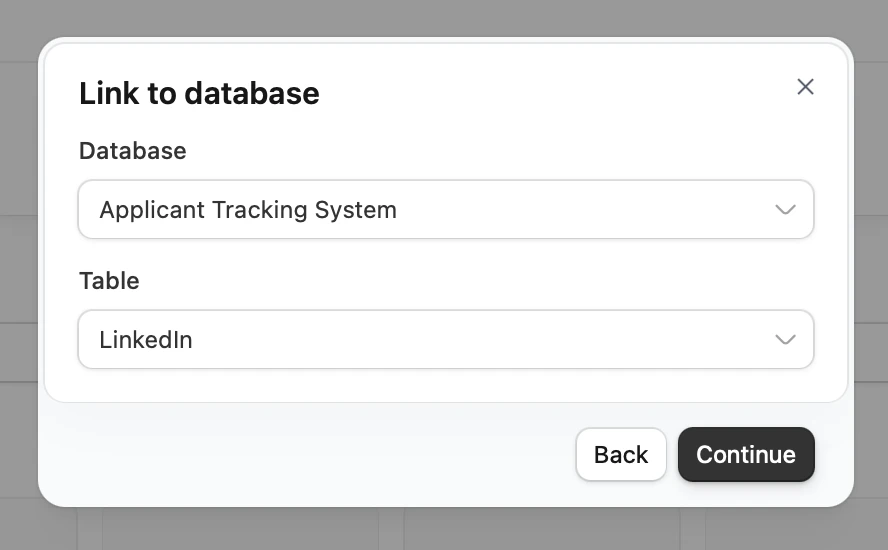The height and width of the screenshot is (550, 888).
Task: Open the Table dropdown
Action: pos(445,340)
